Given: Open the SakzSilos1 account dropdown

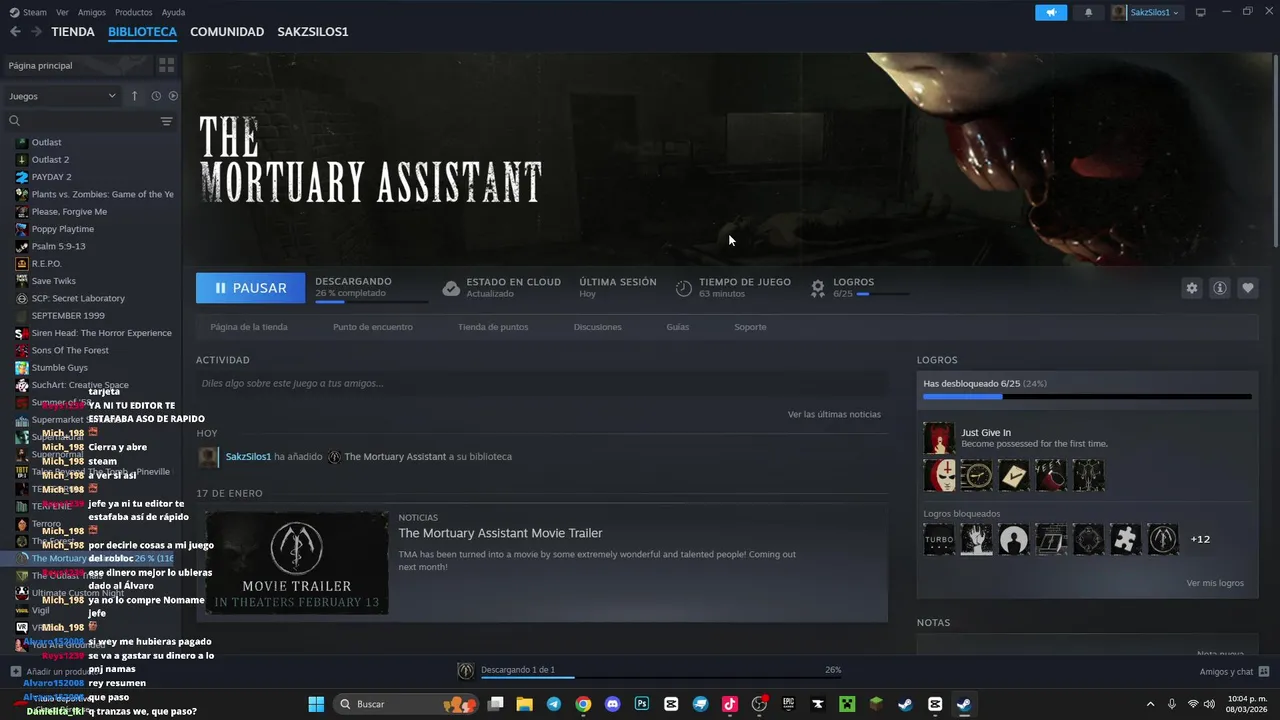Looking at the screenshot, I should click(x=1146, y=12).
